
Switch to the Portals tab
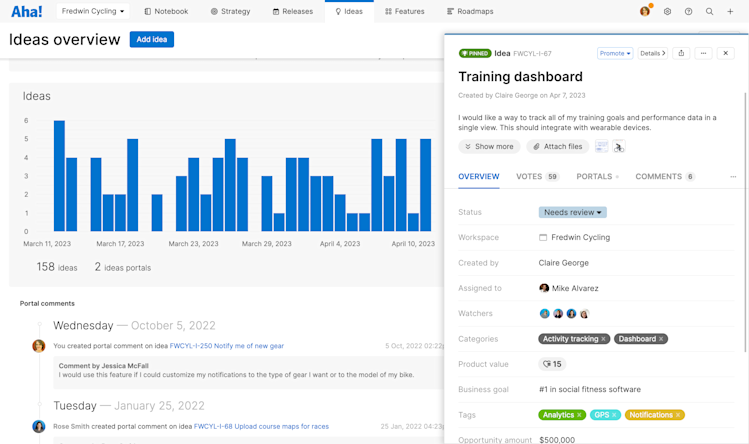point(597,176)
